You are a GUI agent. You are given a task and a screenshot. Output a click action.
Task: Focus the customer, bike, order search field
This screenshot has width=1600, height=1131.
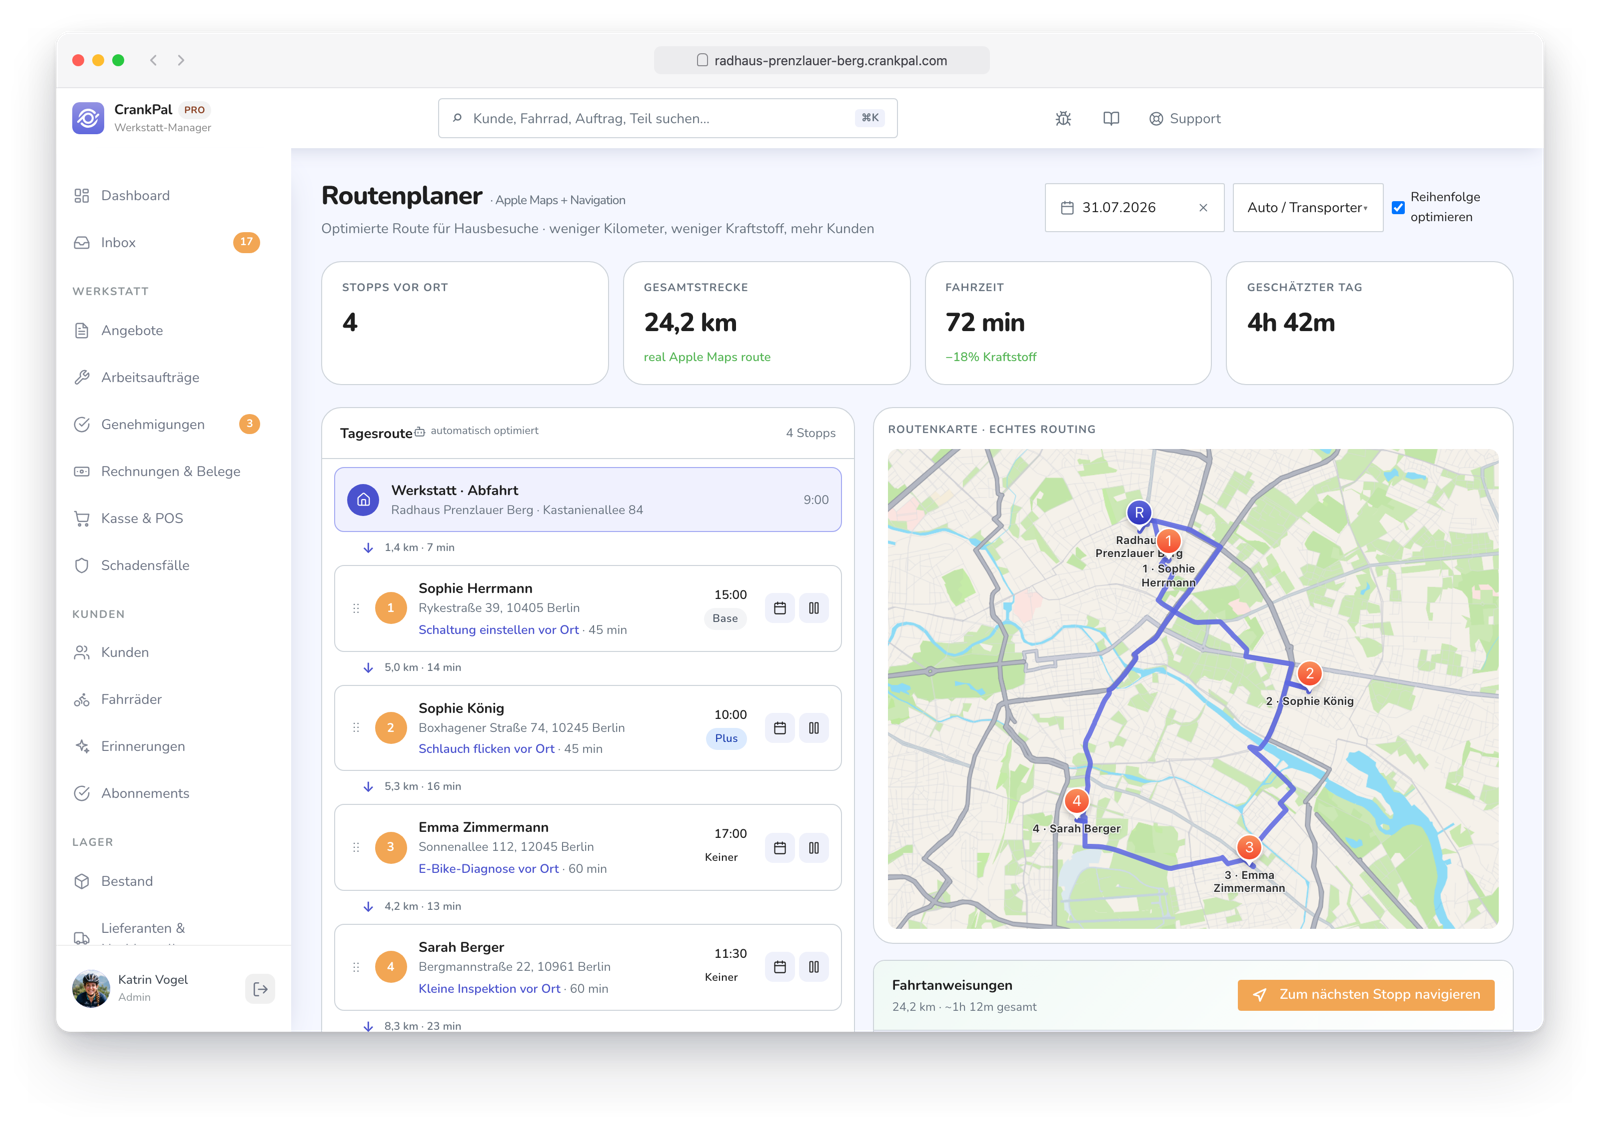pos(667,118)
